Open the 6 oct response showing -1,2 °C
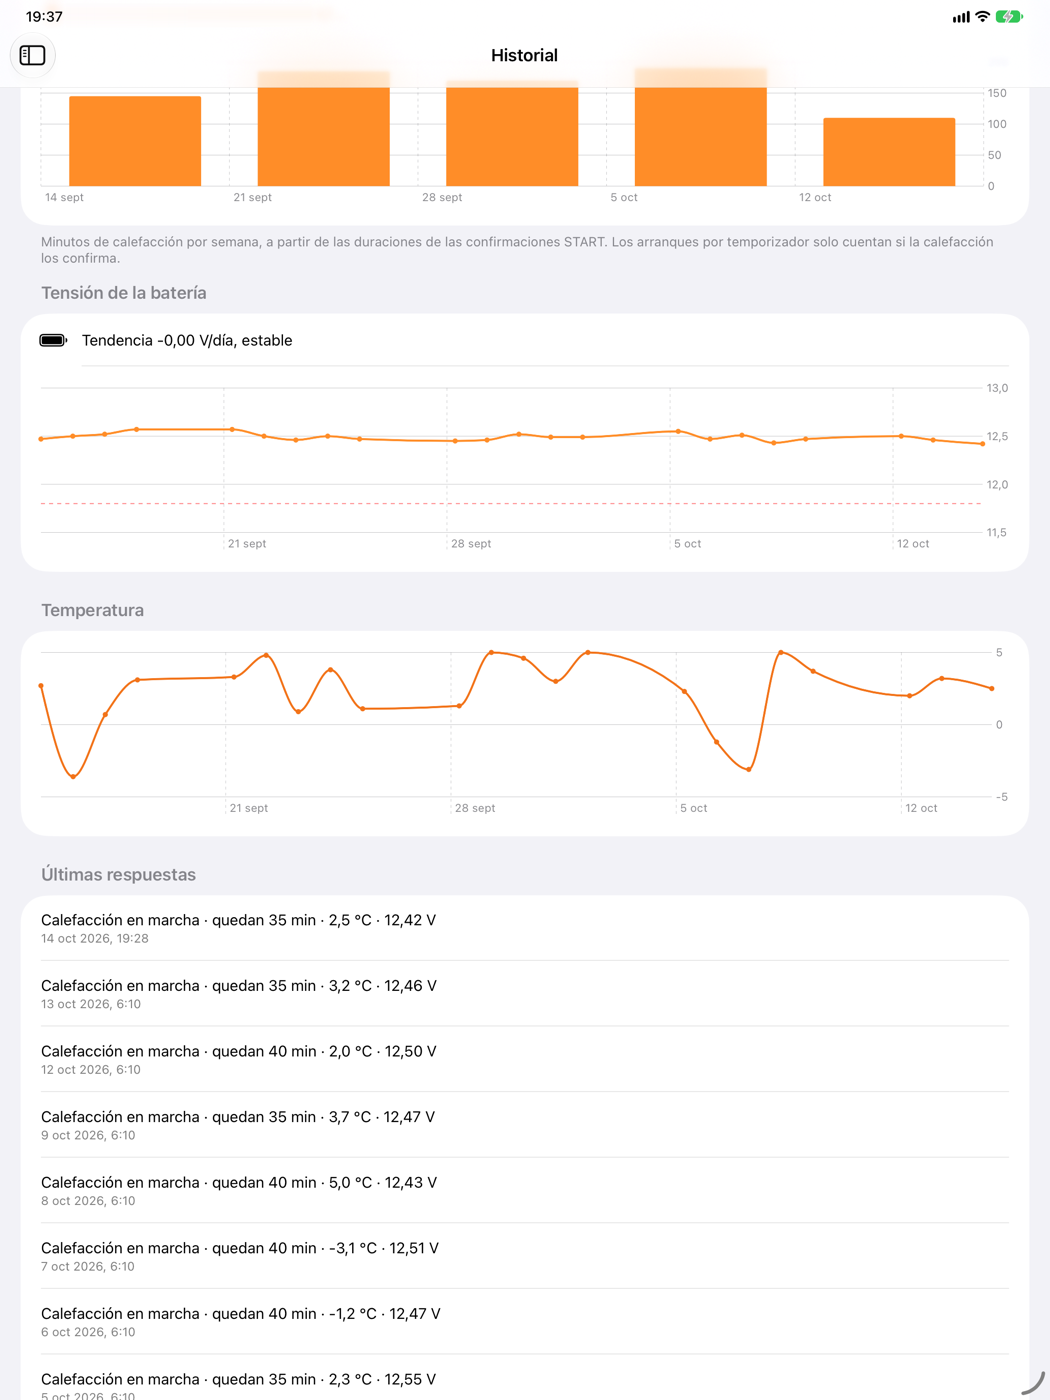Viewport: 1050px width, 1400px height. (525, 1322)
